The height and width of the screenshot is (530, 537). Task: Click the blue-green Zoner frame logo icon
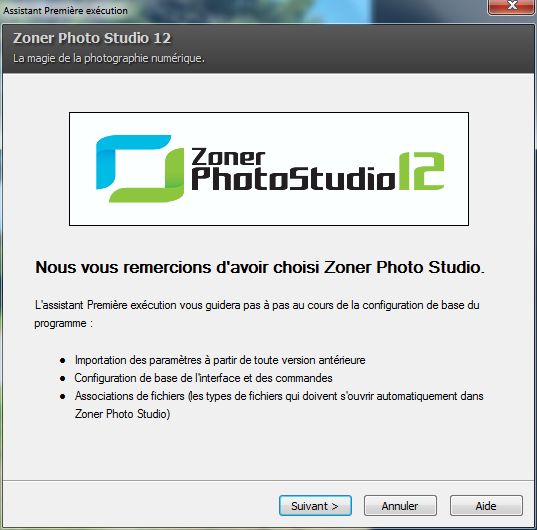tap(140, 168)
